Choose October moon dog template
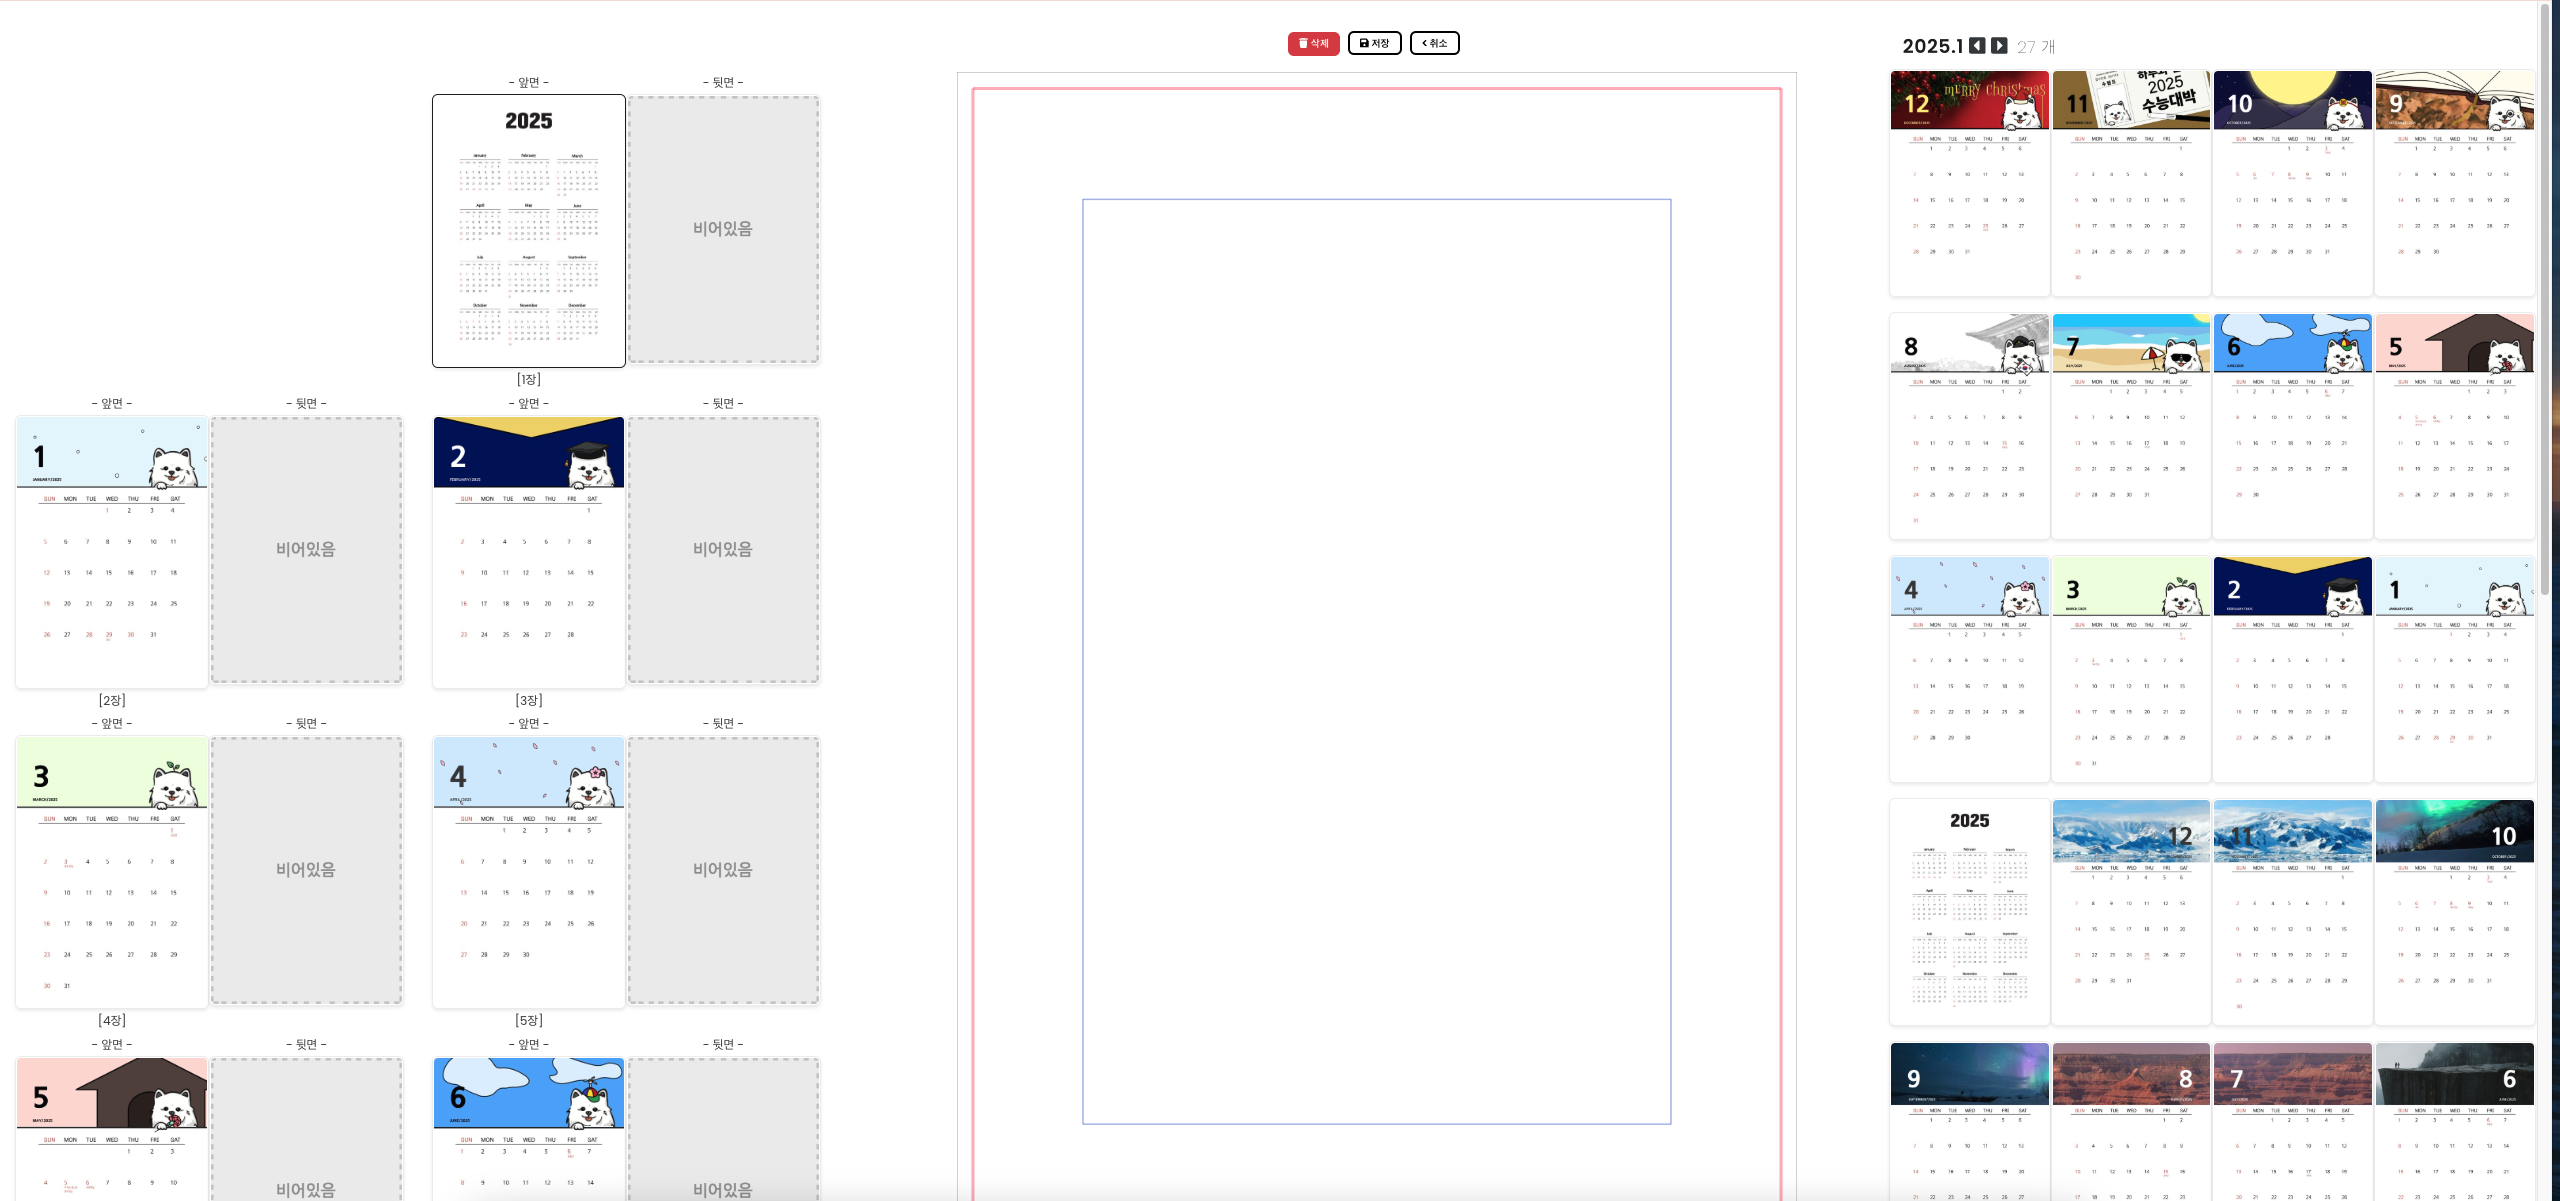2560x1201 pixels. click(x=2292, y=183)
